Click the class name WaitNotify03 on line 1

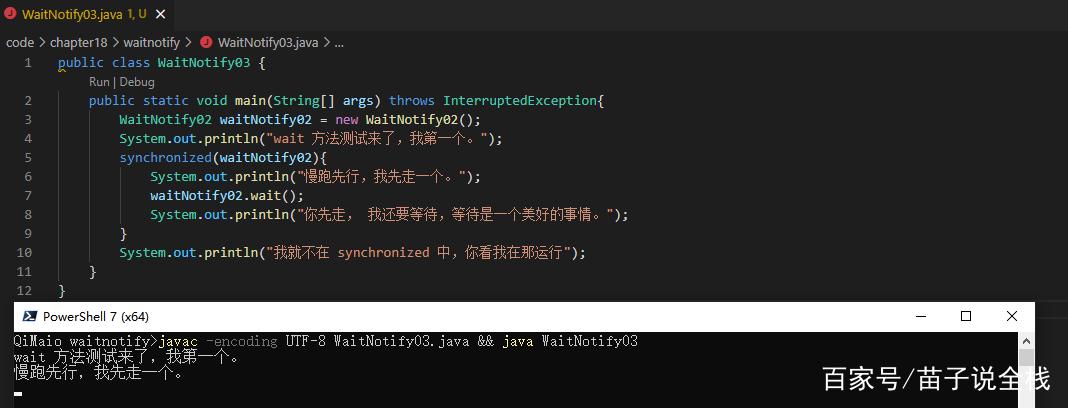204,63
